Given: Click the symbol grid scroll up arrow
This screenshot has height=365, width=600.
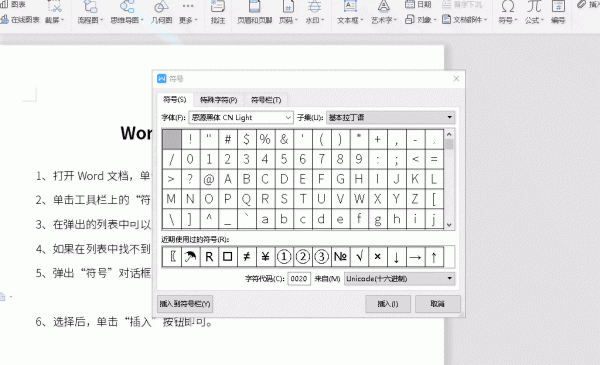Looking at the screenshot, I should tap(449, 134).
